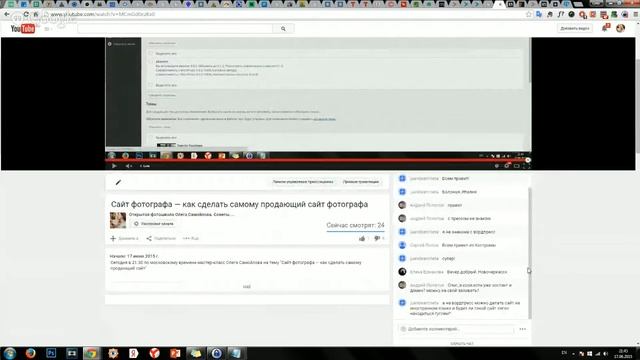Open the channel settings button with gear
Viewport: 640px width, 360px height.
coord(153,224)
